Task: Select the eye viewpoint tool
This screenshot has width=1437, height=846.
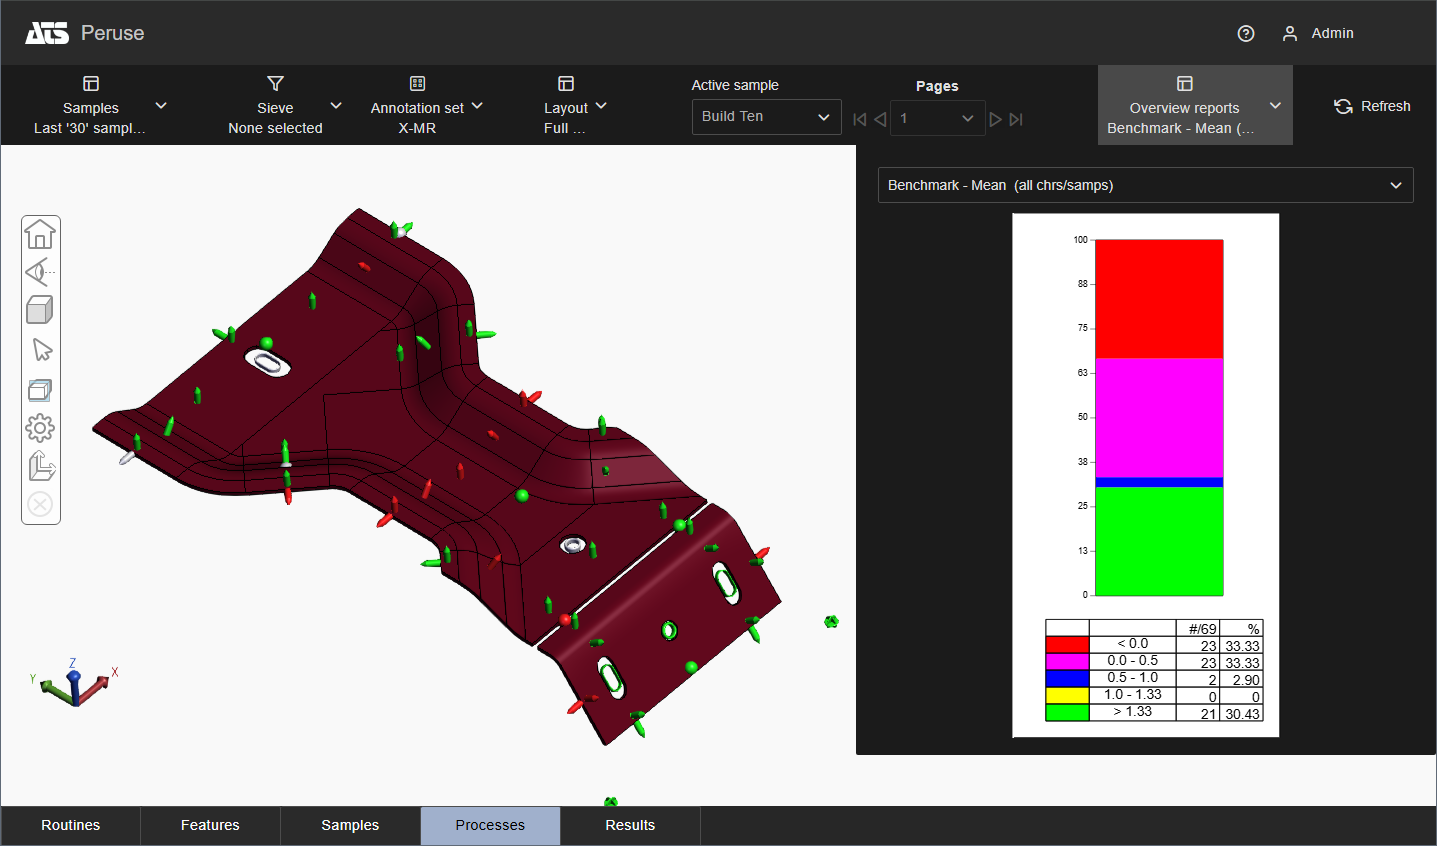Action: [40, 272]
